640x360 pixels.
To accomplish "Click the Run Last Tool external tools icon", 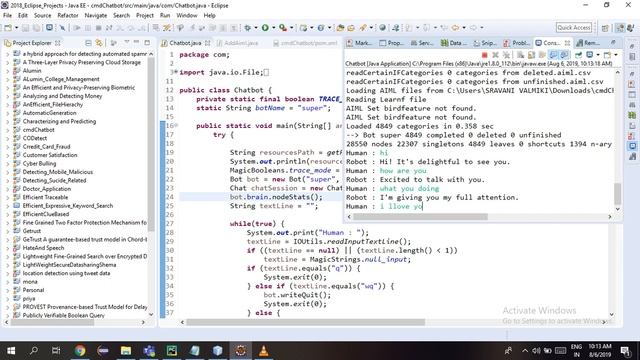I will (x=283, y=28).
